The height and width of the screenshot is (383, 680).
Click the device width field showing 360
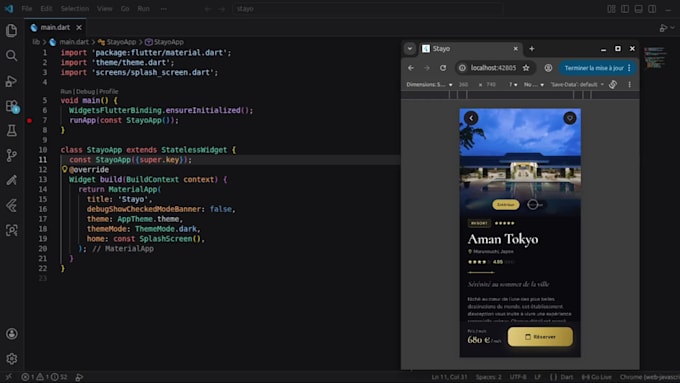click(464, 85)
